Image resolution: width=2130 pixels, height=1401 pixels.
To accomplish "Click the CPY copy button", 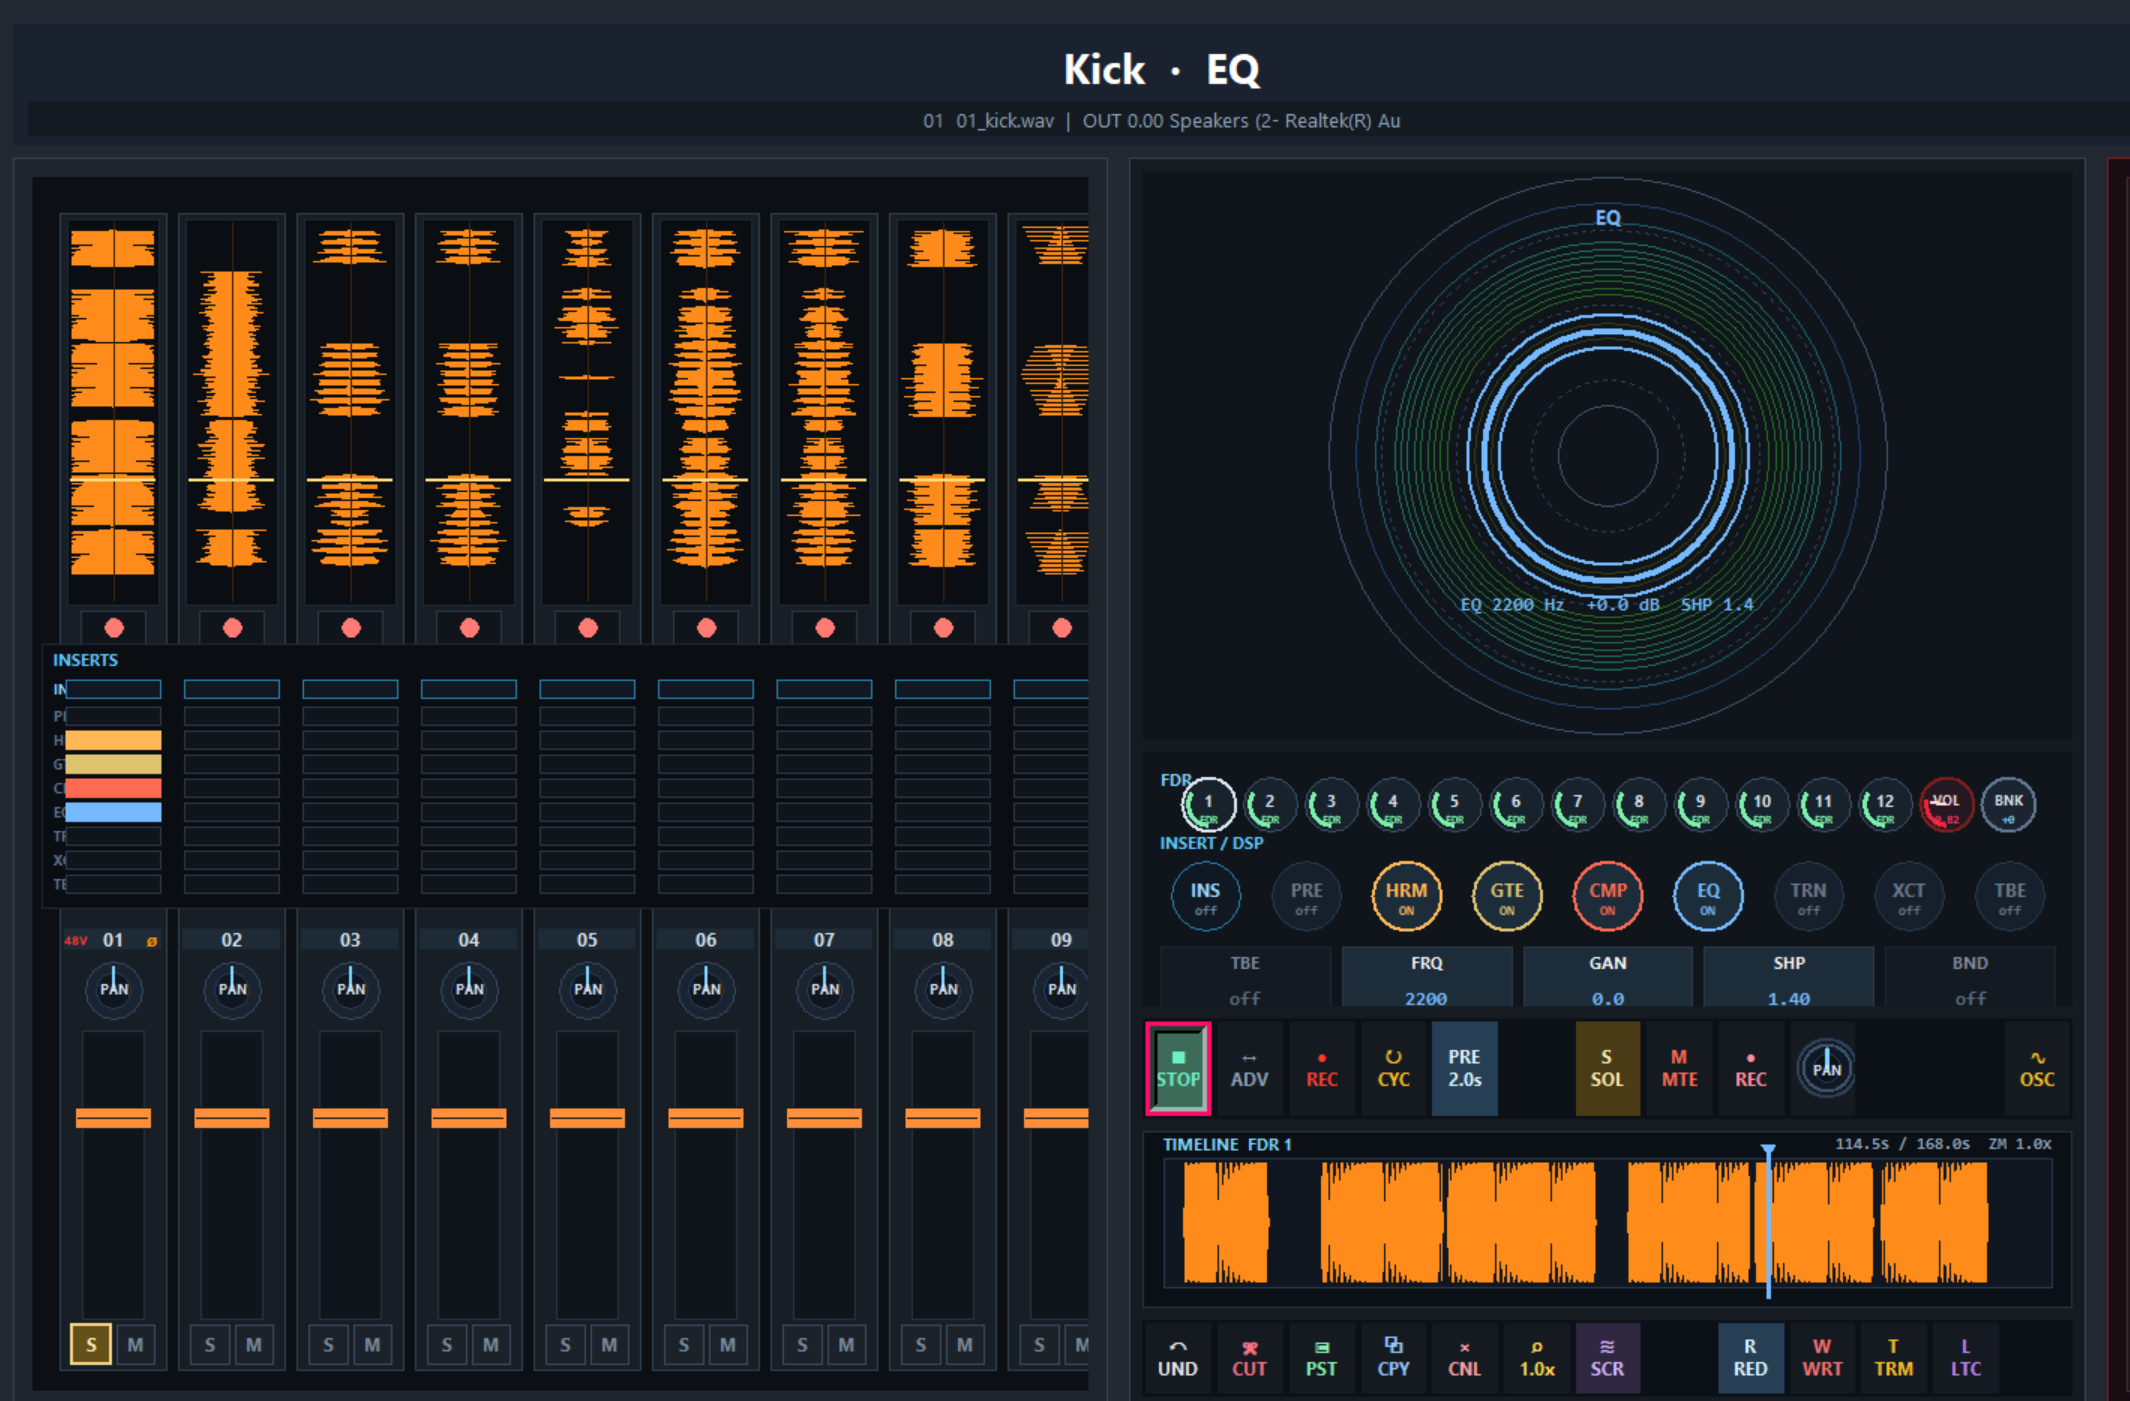I will click(x=1393, y=1358).
